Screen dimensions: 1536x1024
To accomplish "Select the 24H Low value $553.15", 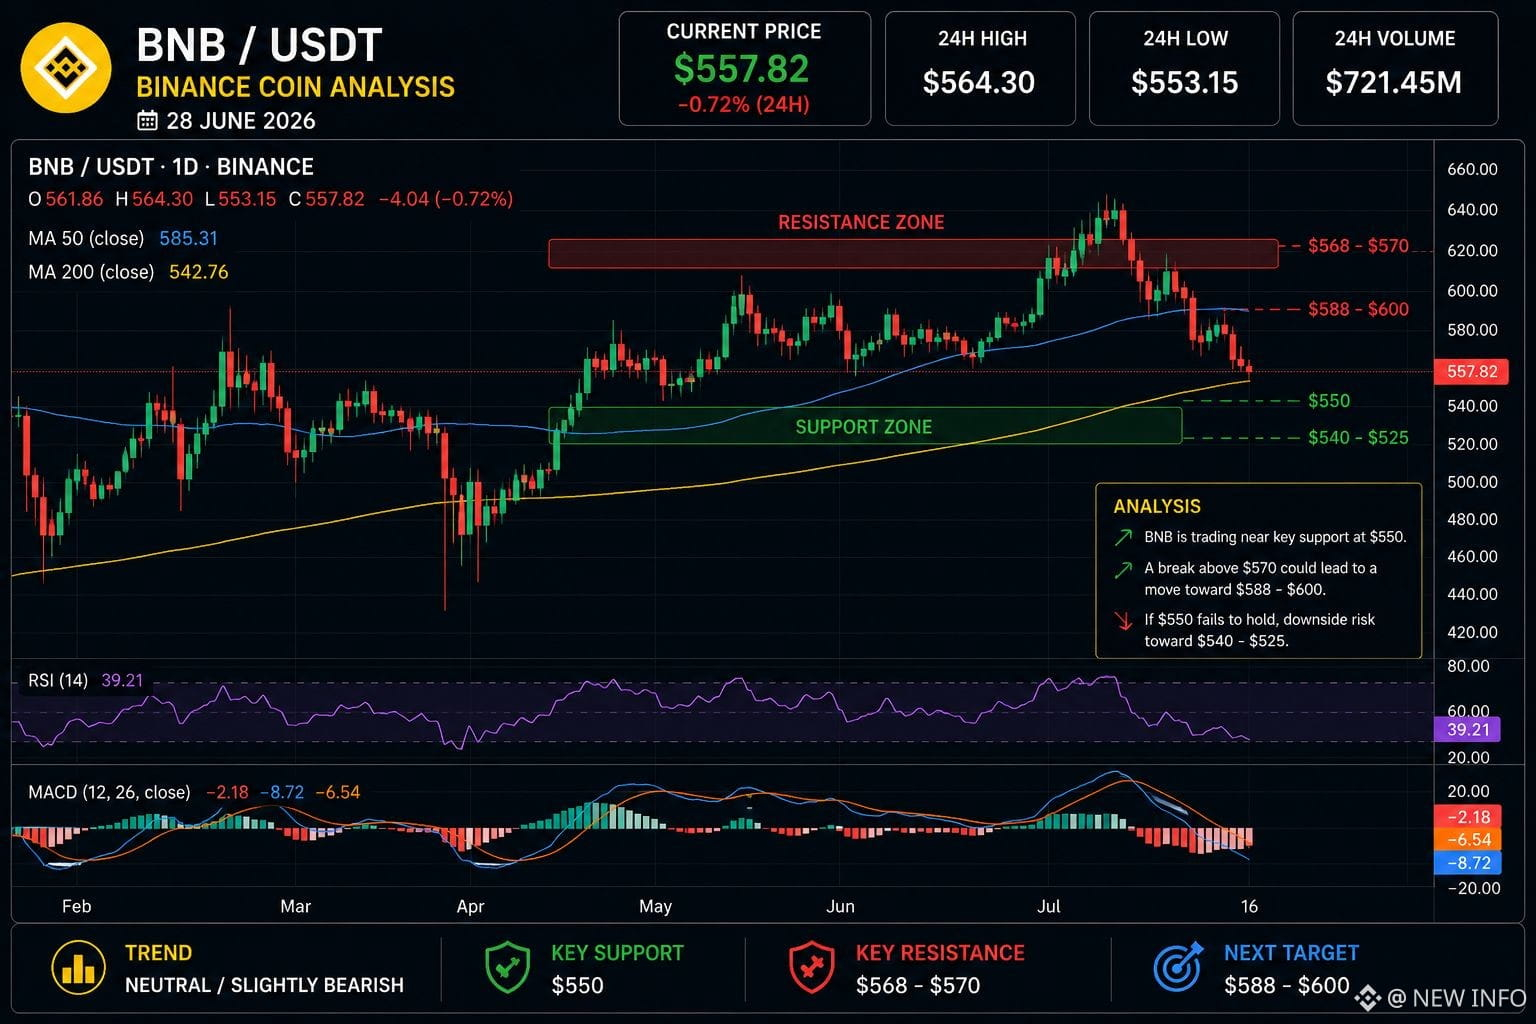I will [x=1185, y=82].
